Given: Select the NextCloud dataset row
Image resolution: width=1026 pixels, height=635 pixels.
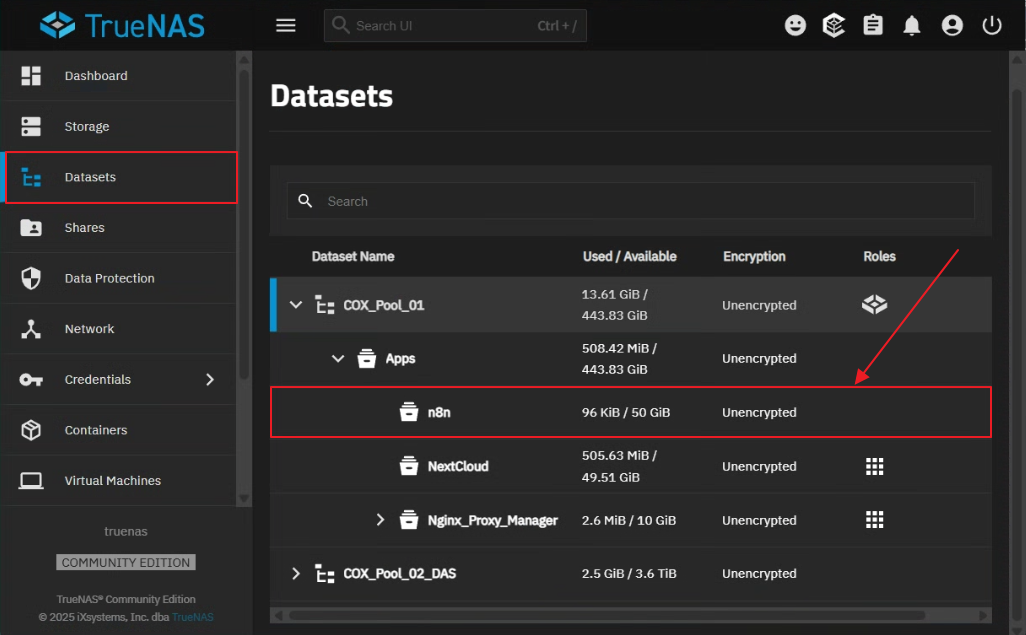Looking at the screenshot, I should (x=631, y=465).
